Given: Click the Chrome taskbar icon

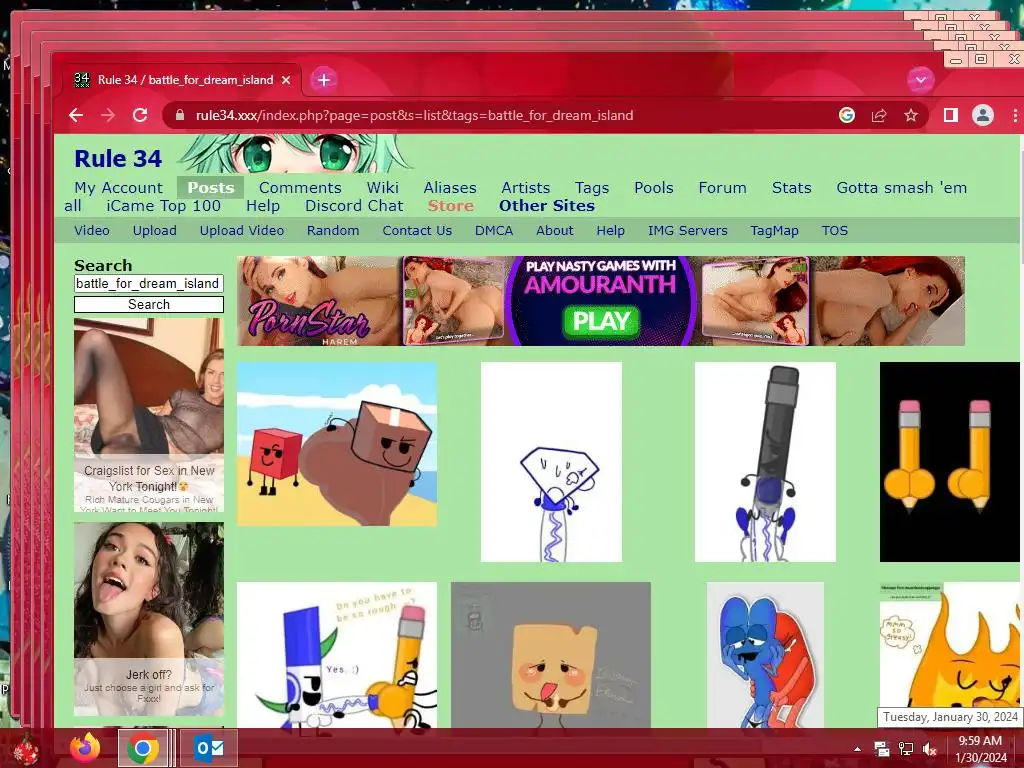Looking at the screenshot, I should pyautogui.click(x=143, y=748).
